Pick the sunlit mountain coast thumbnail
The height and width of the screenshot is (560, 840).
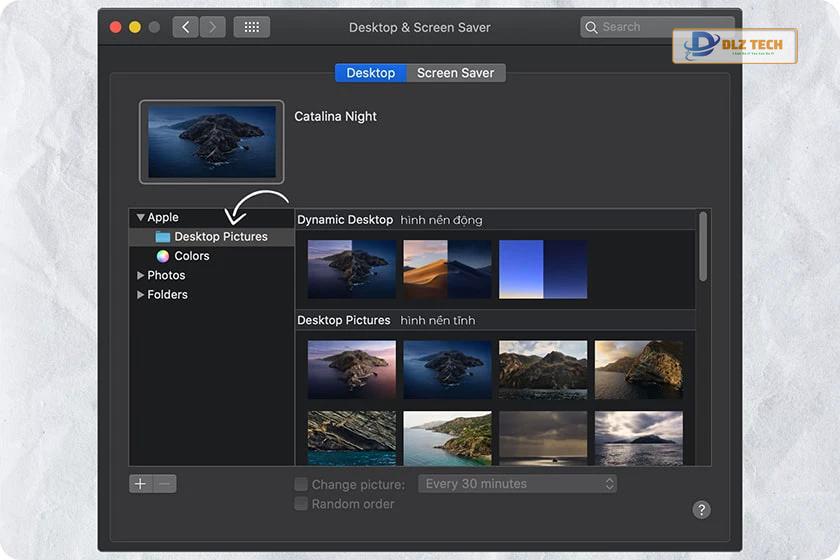coord(543,370)
